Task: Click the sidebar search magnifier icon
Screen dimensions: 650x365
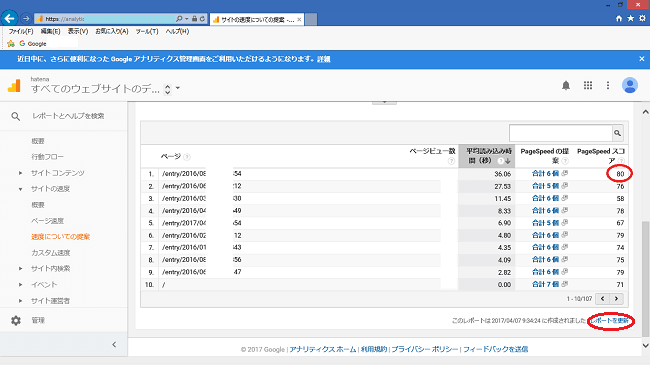Action: coord(15,117)
